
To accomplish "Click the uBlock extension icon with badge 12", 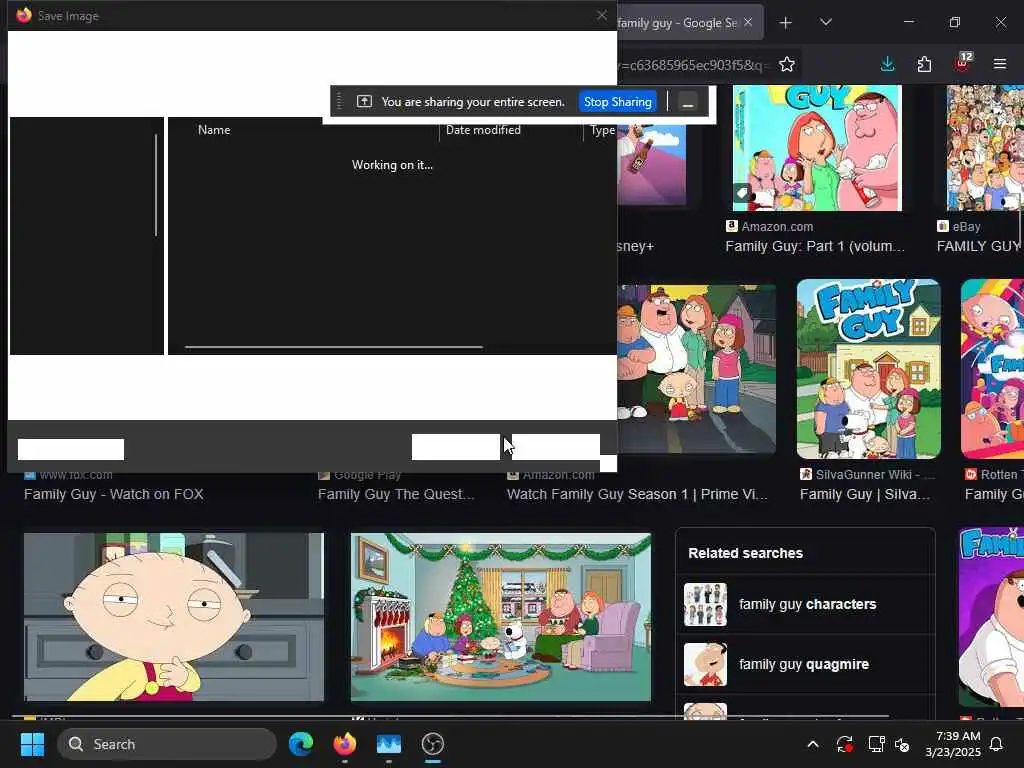I will 963,63.
